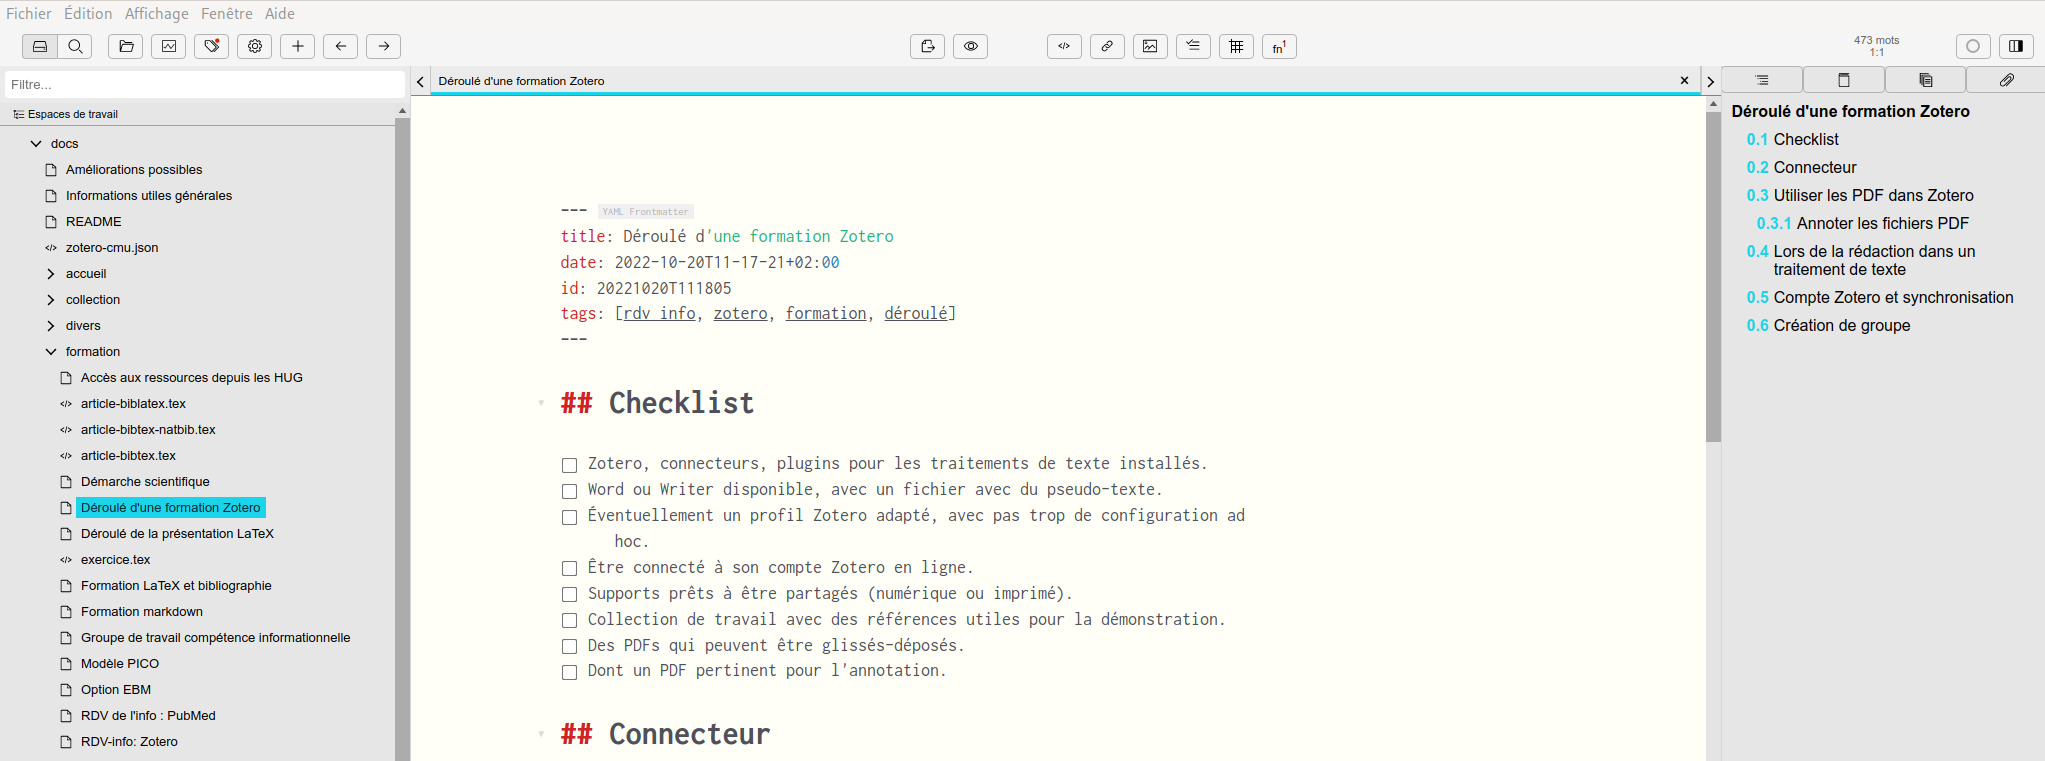Screen dimensions: 2045x761
Task: Fold the Checklist heading section
Action: point(541,403)
